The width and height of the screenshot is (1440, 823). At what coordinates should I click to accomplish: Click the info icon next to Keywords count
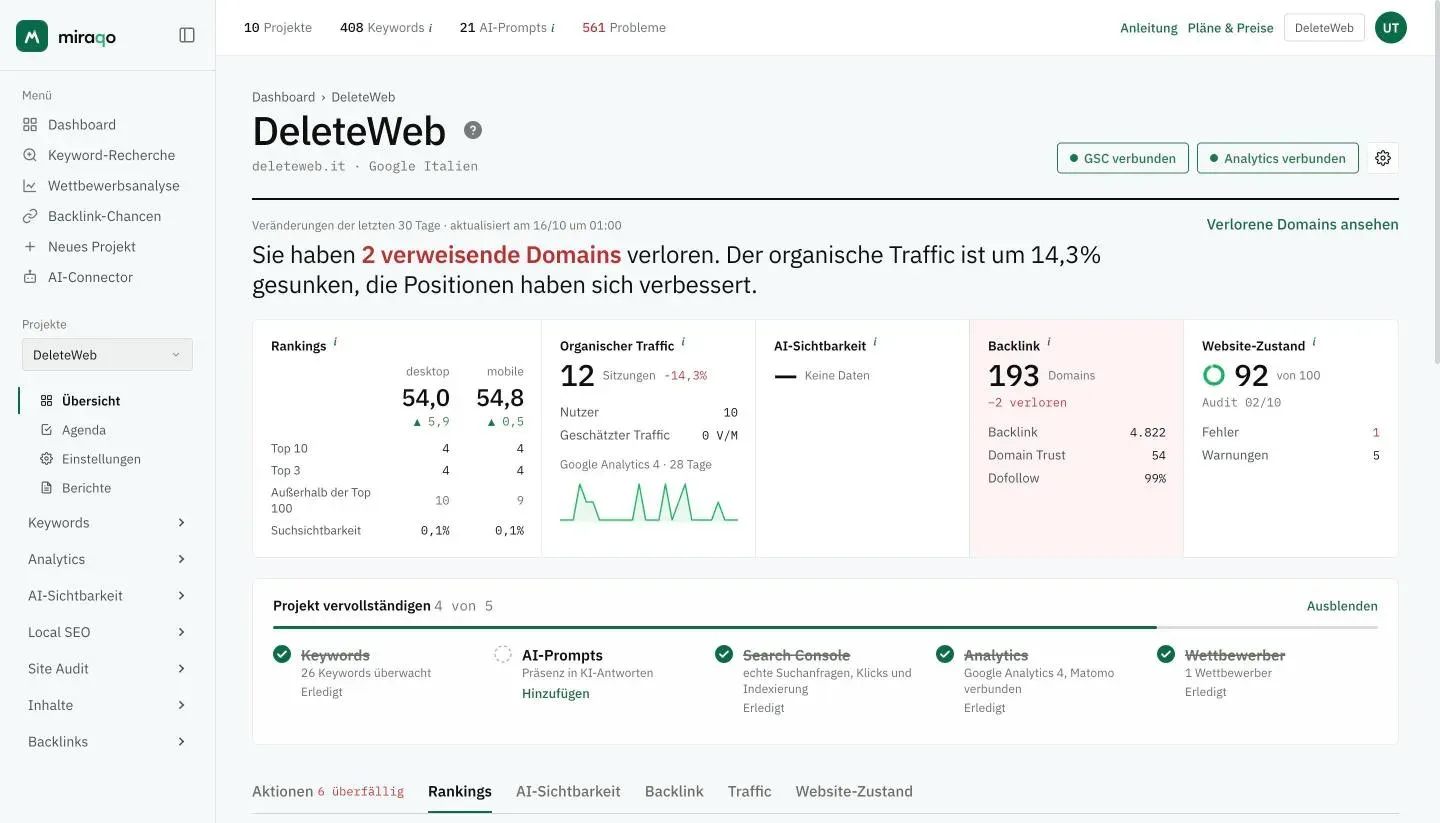click(x=430, y=28)
